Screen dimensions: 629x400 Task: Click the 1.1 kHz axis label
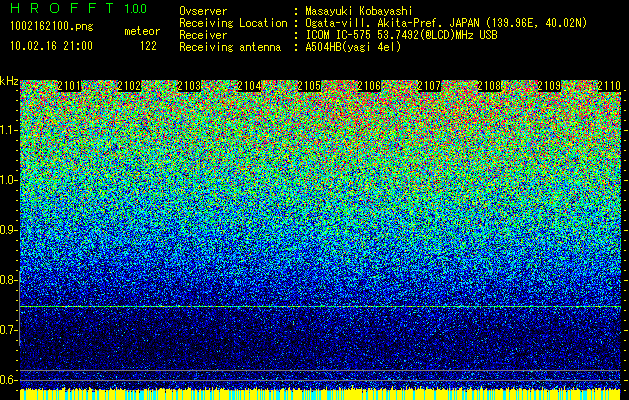(9, 131)
